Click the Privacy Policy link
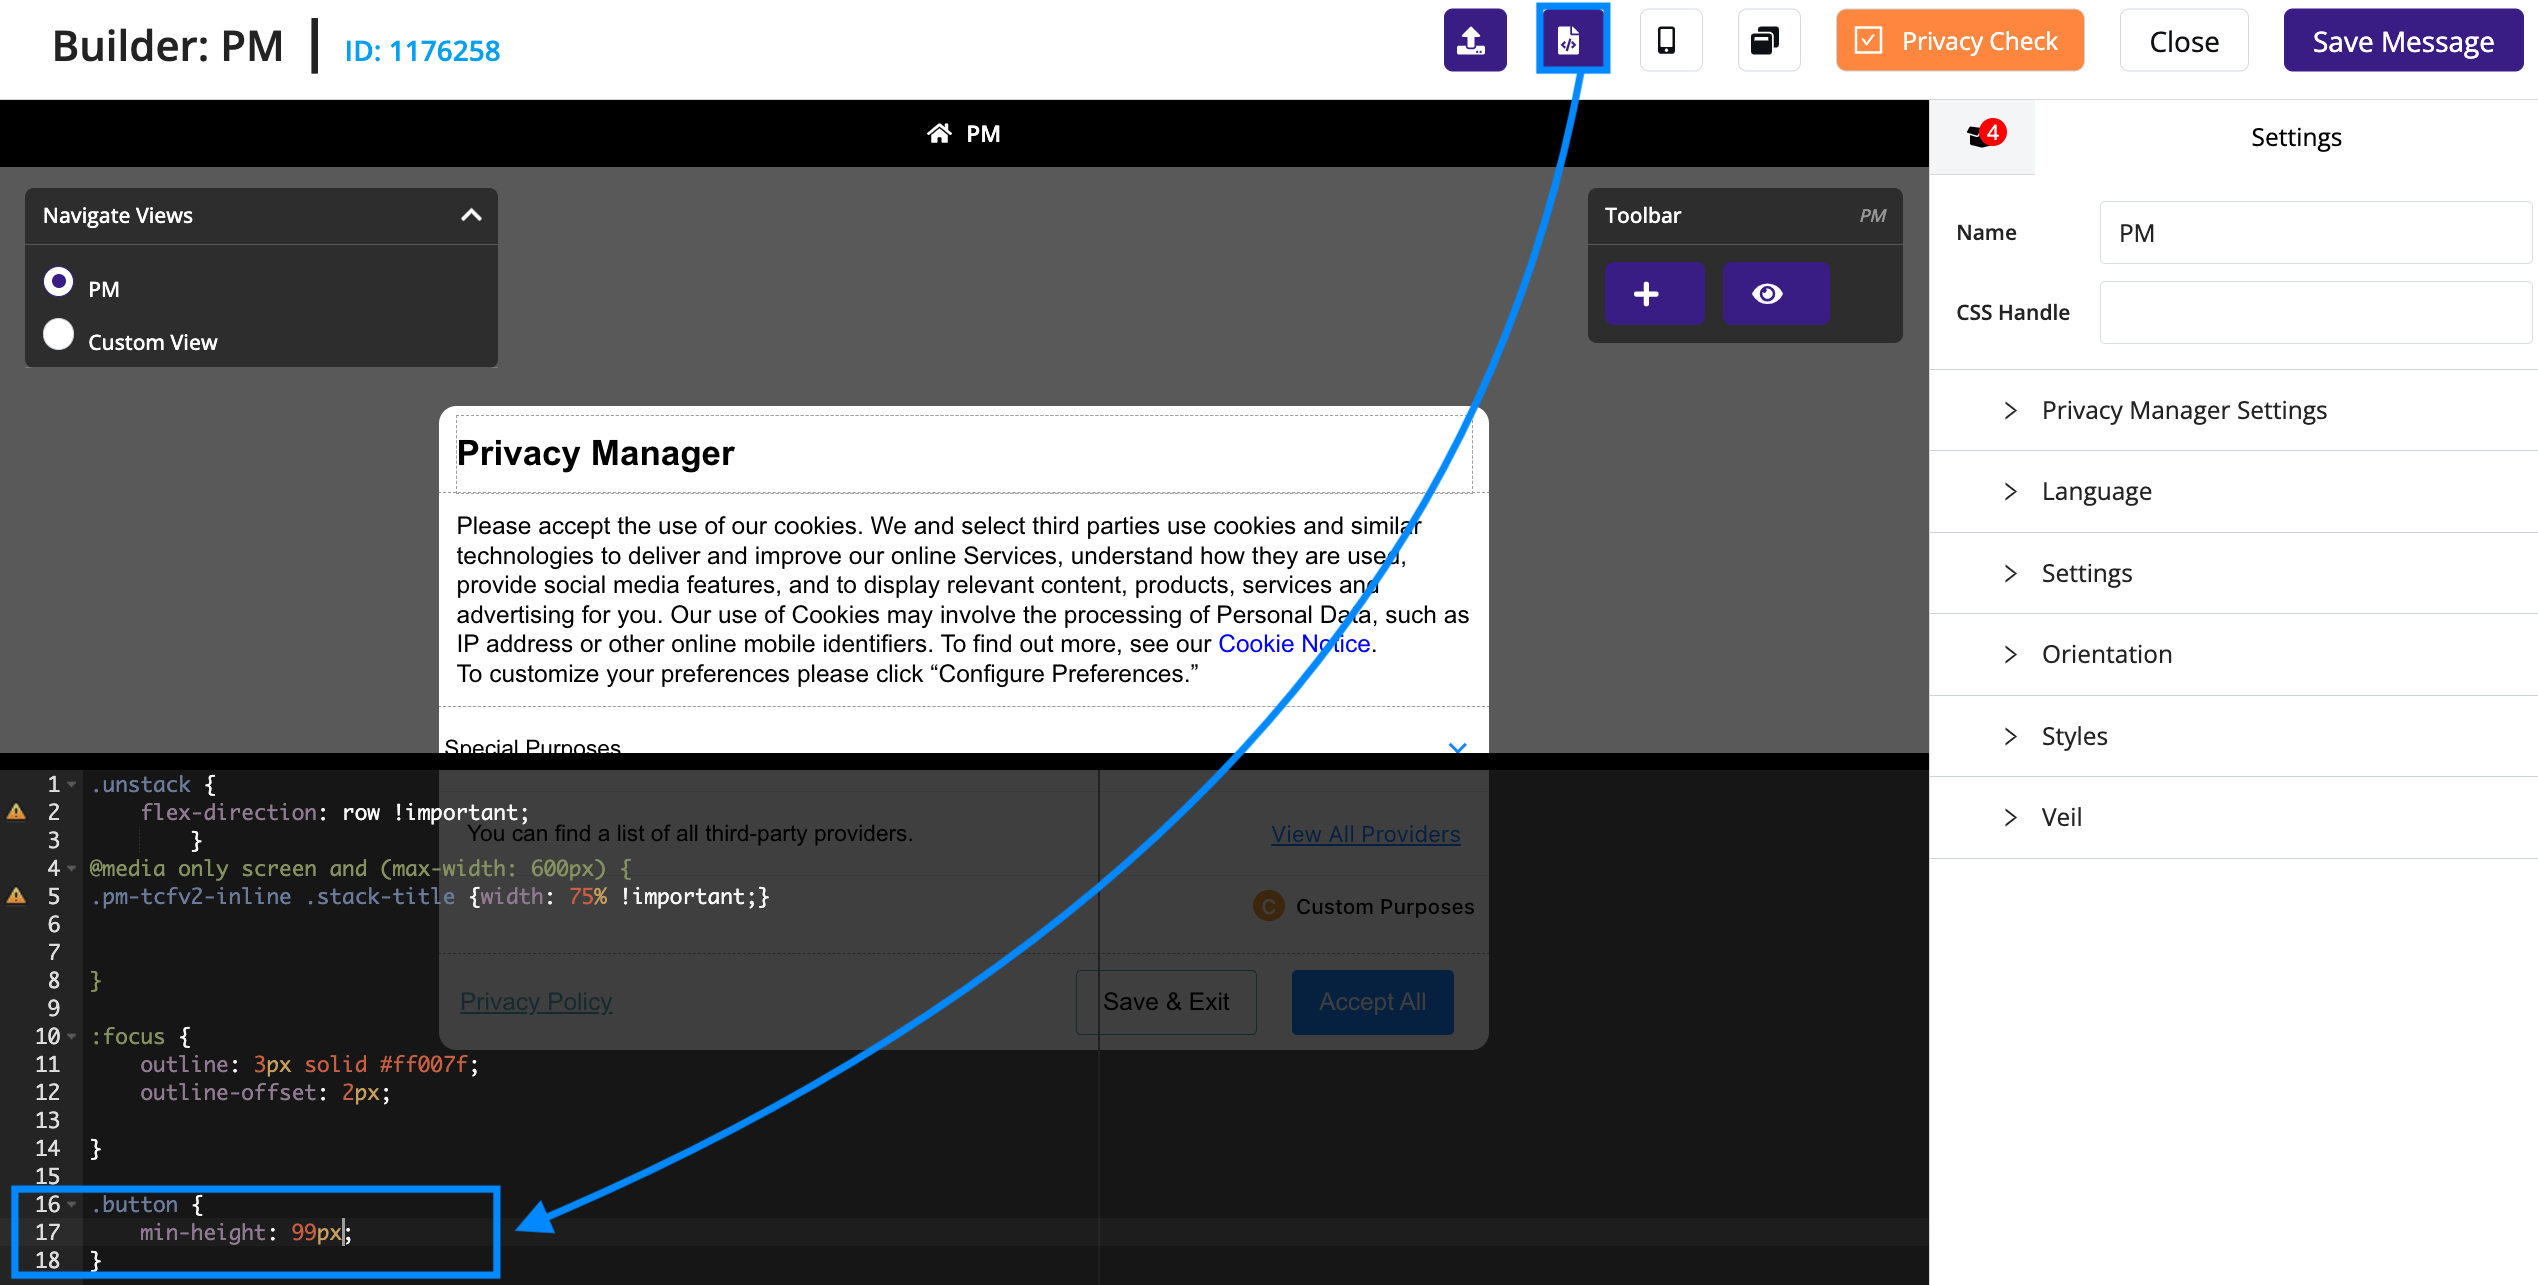The width and height of the screenshot is (2538, 1285). click(x=536, y=1001)
